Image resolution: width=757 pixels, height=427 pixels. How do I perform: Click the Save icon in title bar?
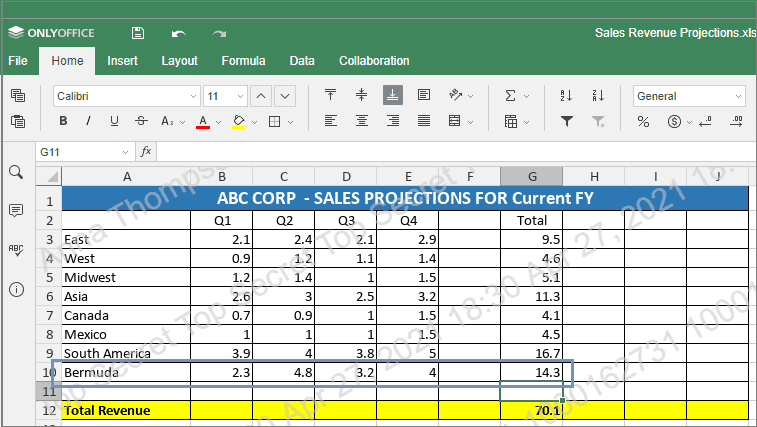pos(138,33)
